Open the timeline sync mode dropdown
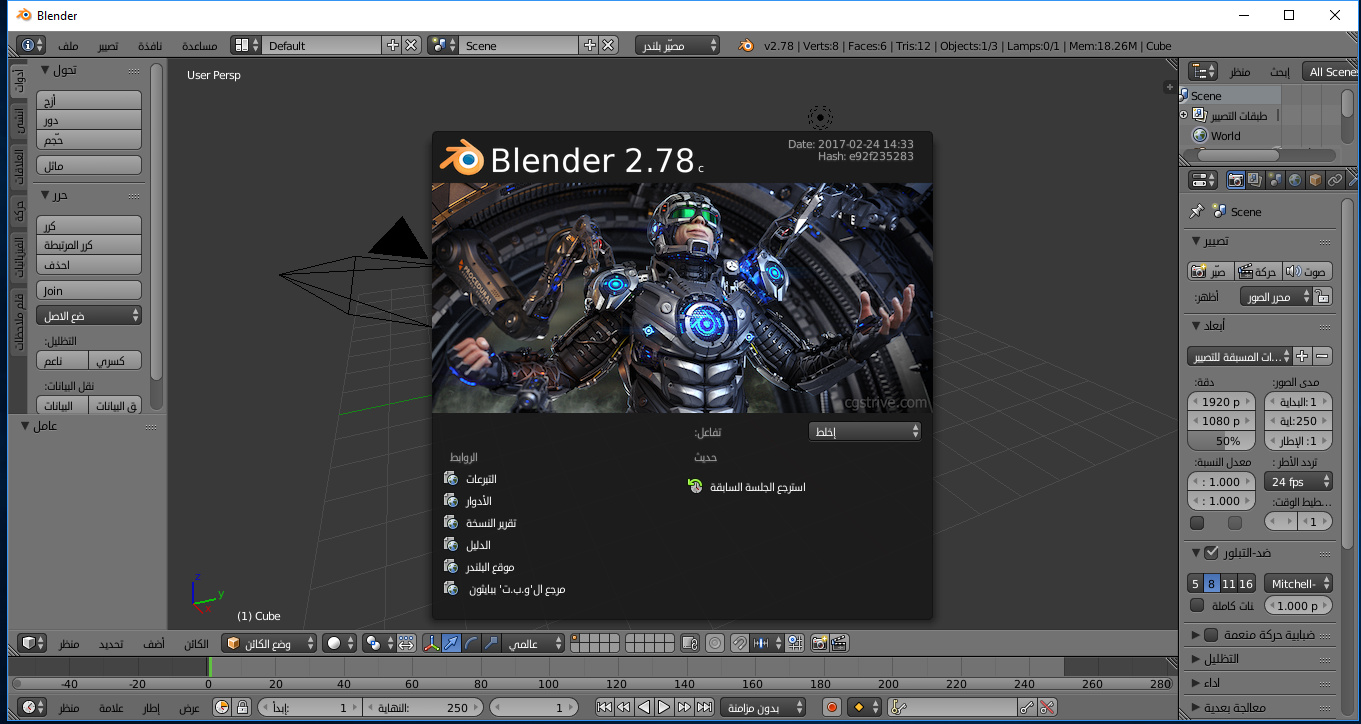 [x=763, y=707]
